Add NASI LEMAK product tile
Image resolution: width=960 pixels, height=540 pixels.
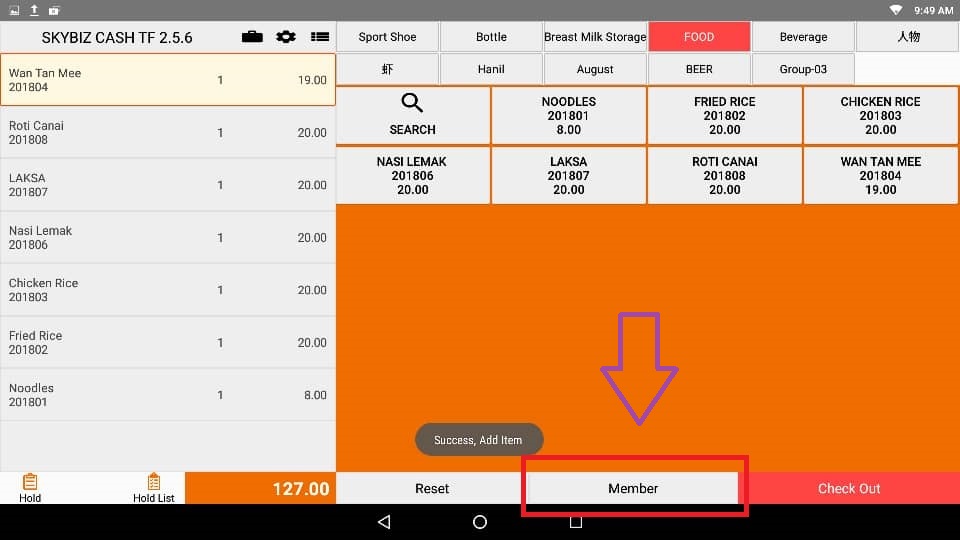pyautogui.click(x=412, y=175)
